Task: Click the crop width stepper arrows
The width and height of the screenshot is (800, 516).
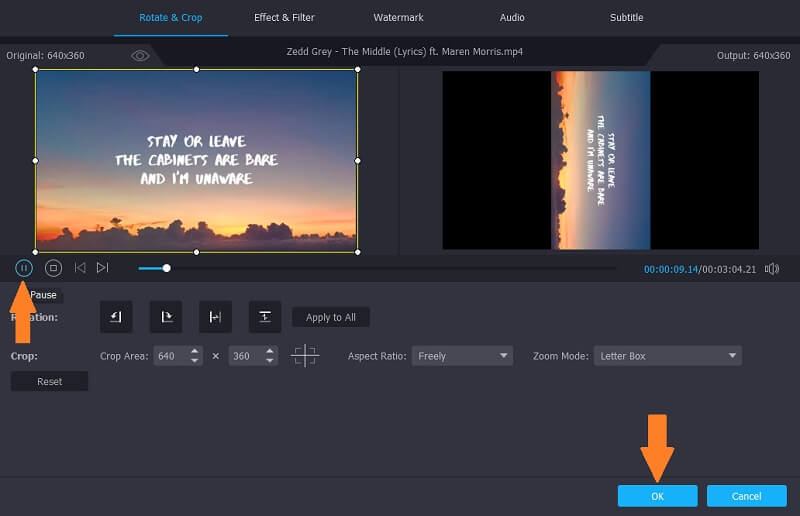Action: 195,356
